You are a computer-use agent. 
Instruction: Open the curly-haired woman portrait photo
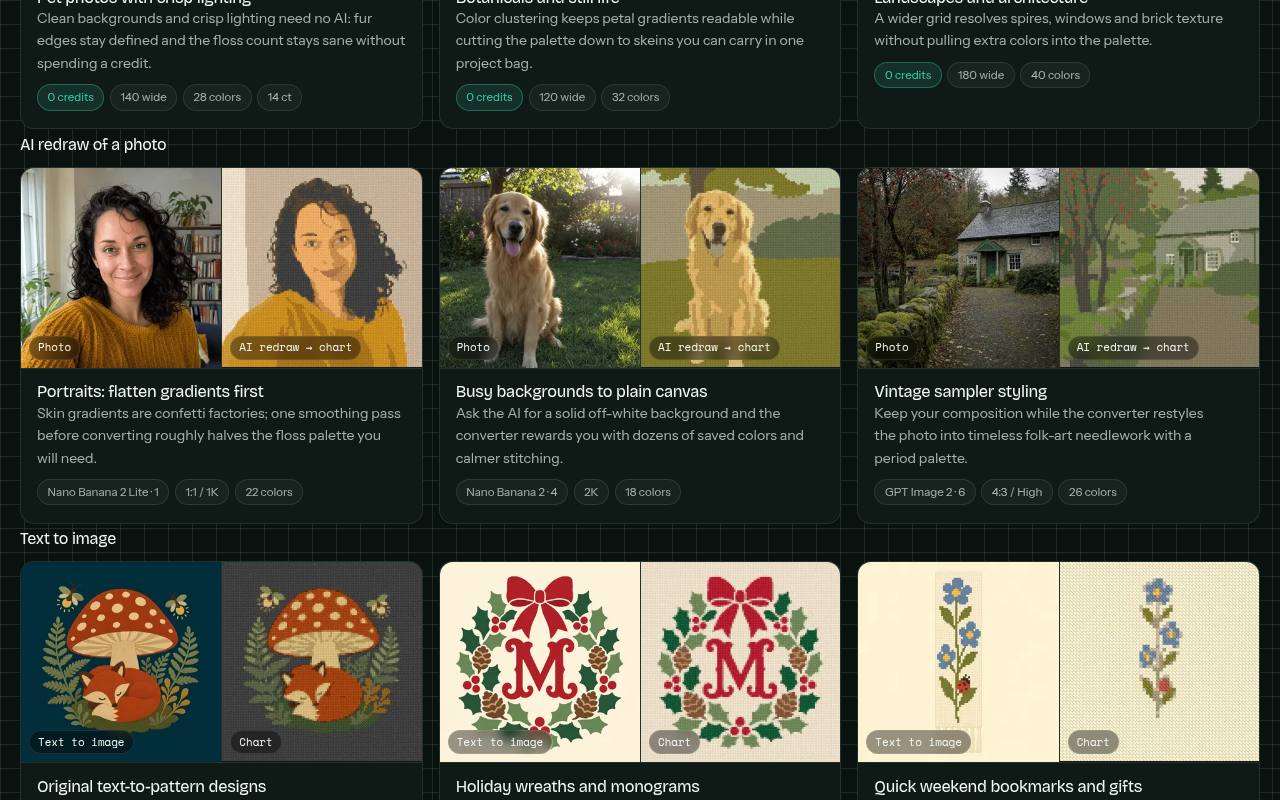point(121,268)
